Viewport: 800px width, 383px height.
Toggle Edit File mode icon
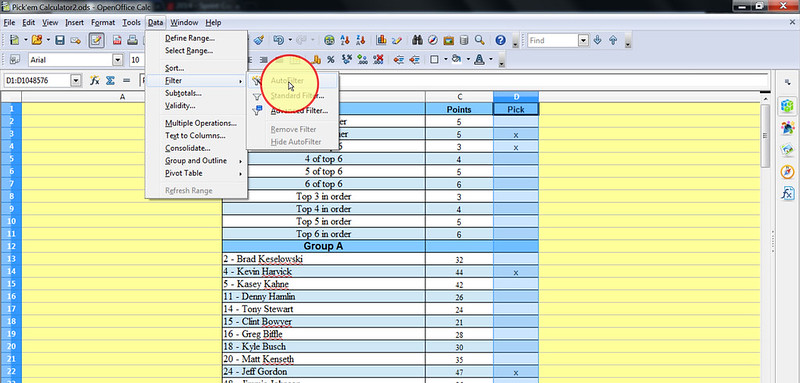(96, 40)
